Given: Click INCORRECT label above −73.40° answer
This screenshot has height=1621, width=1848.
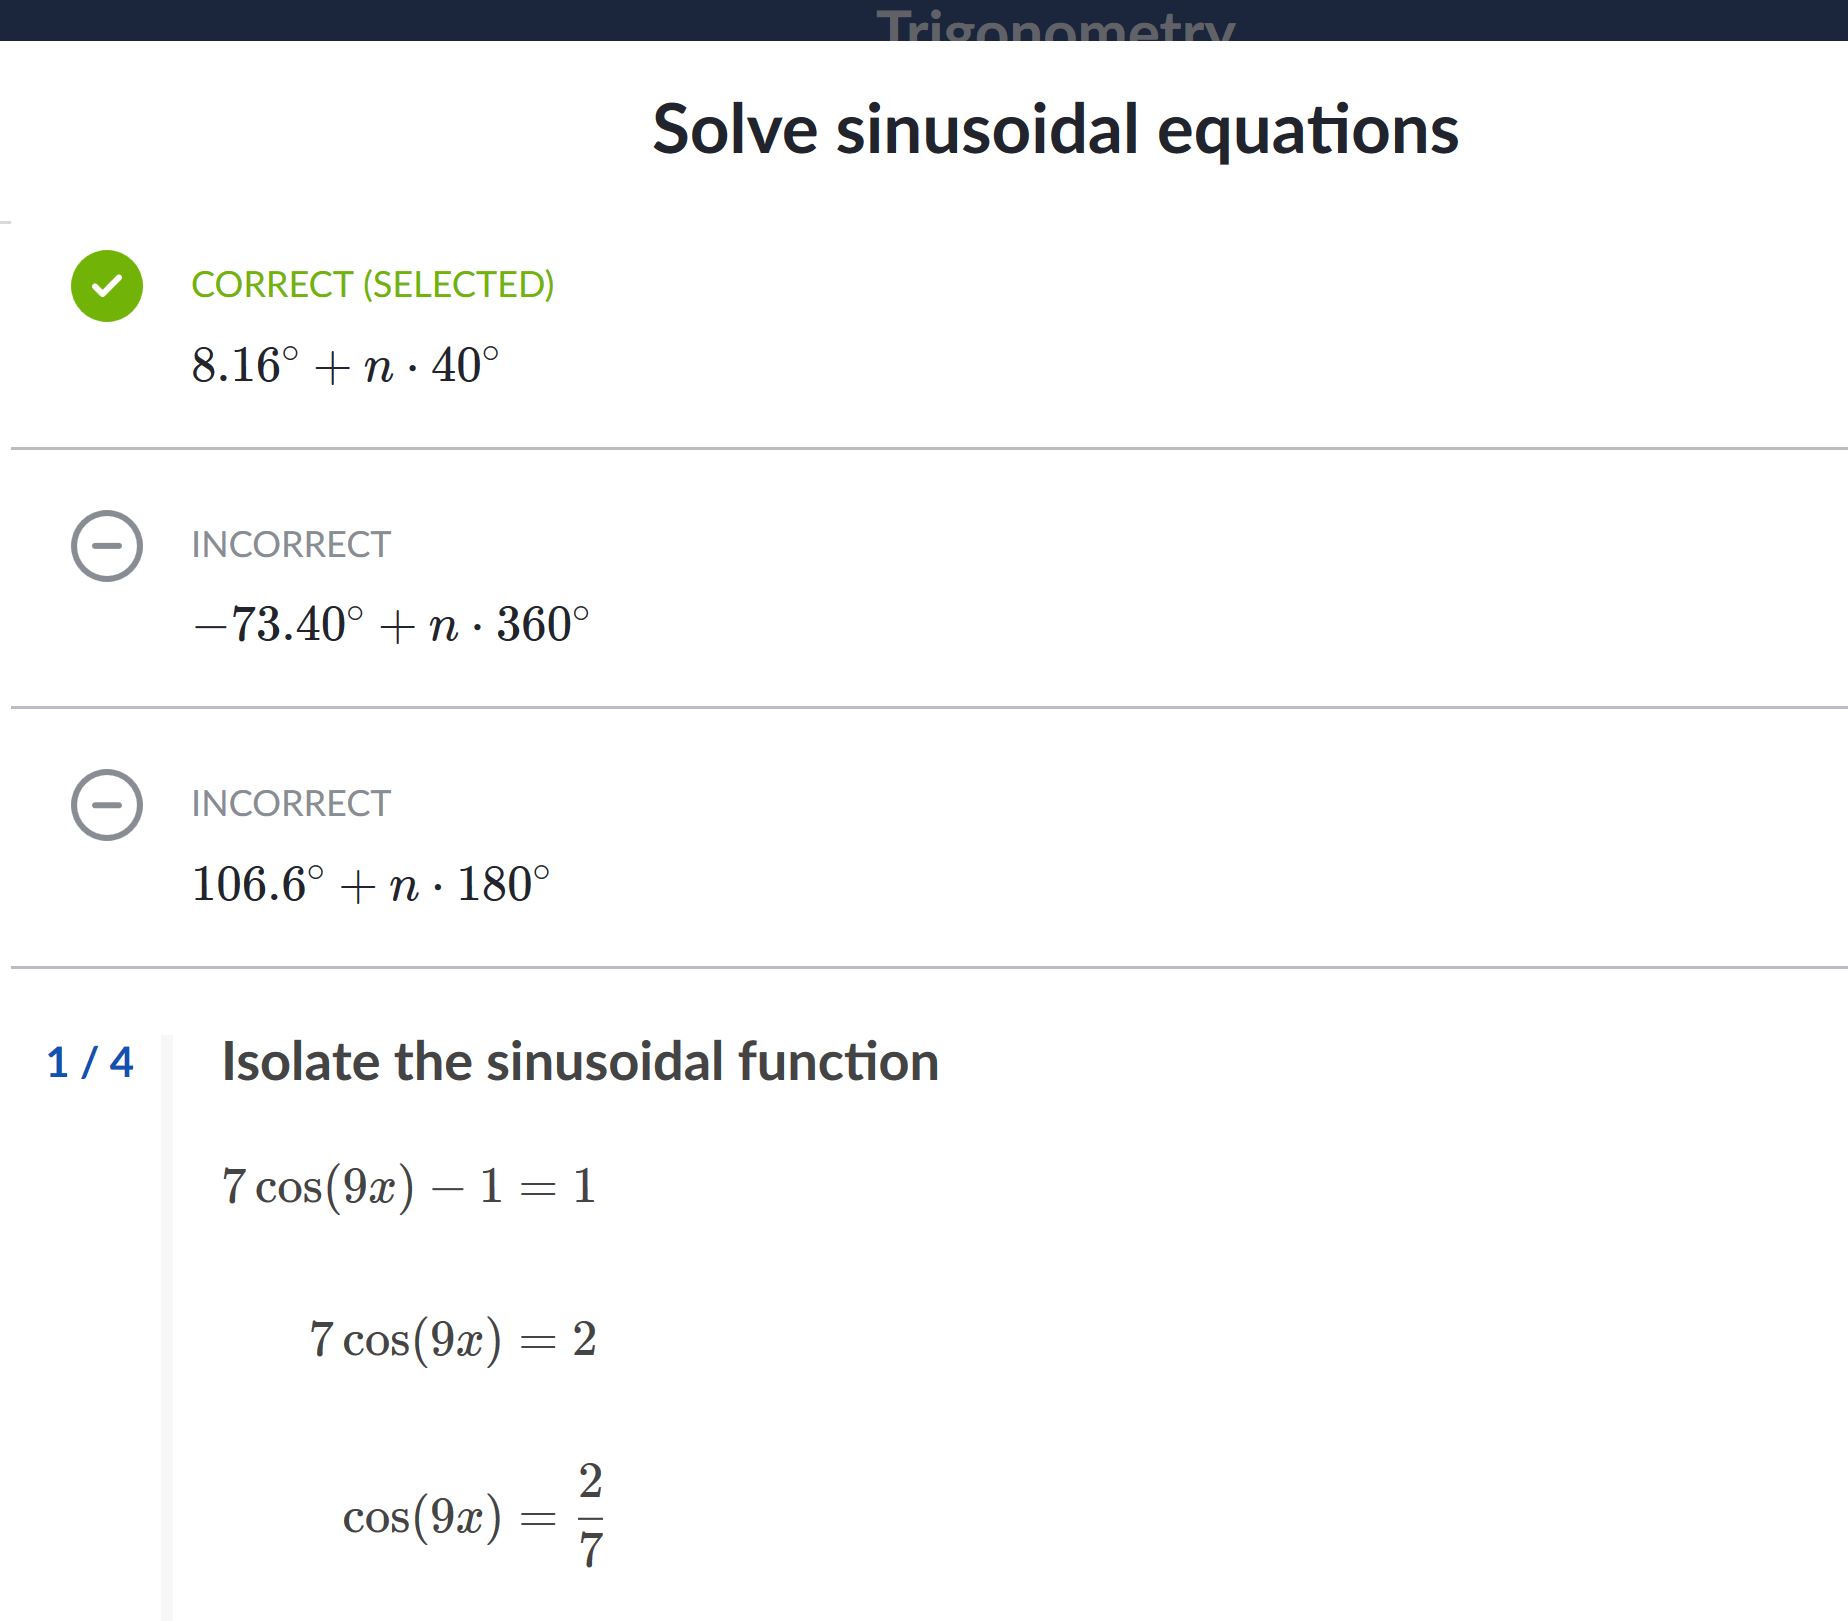Looking at the screenshot, I should 291,545.
